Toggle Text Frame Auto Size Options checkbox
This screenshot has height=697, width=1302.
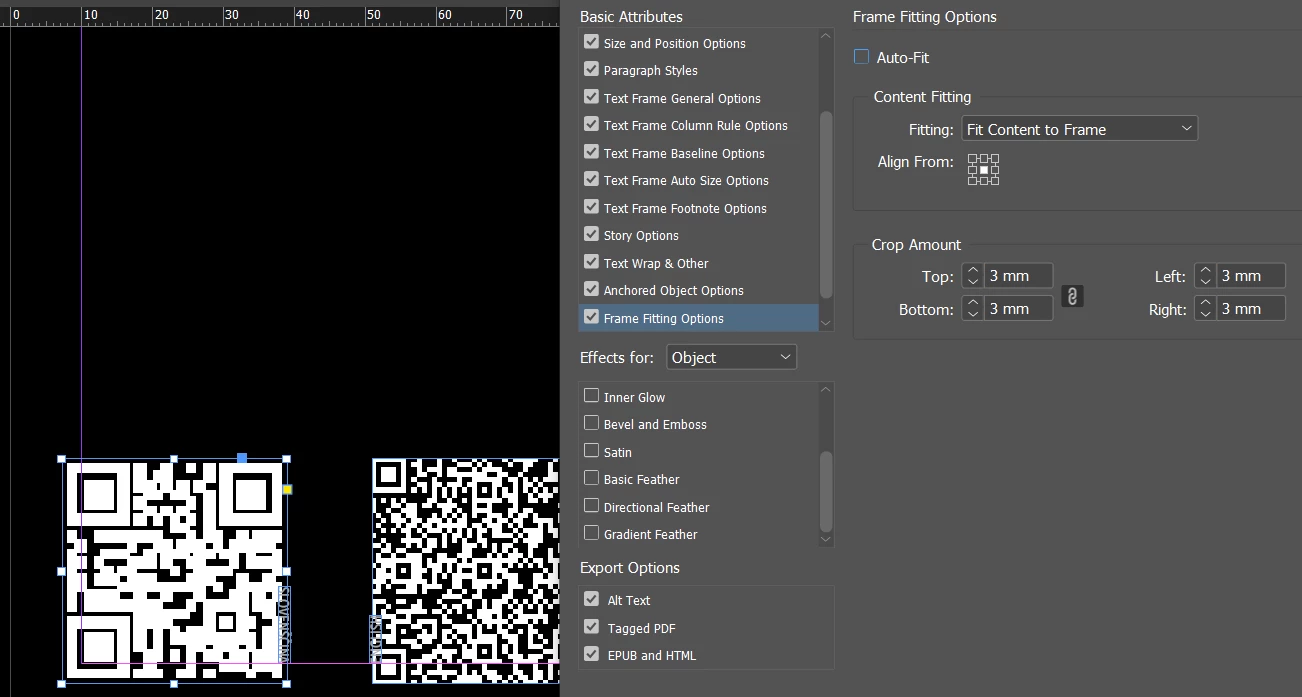(592, 180)
